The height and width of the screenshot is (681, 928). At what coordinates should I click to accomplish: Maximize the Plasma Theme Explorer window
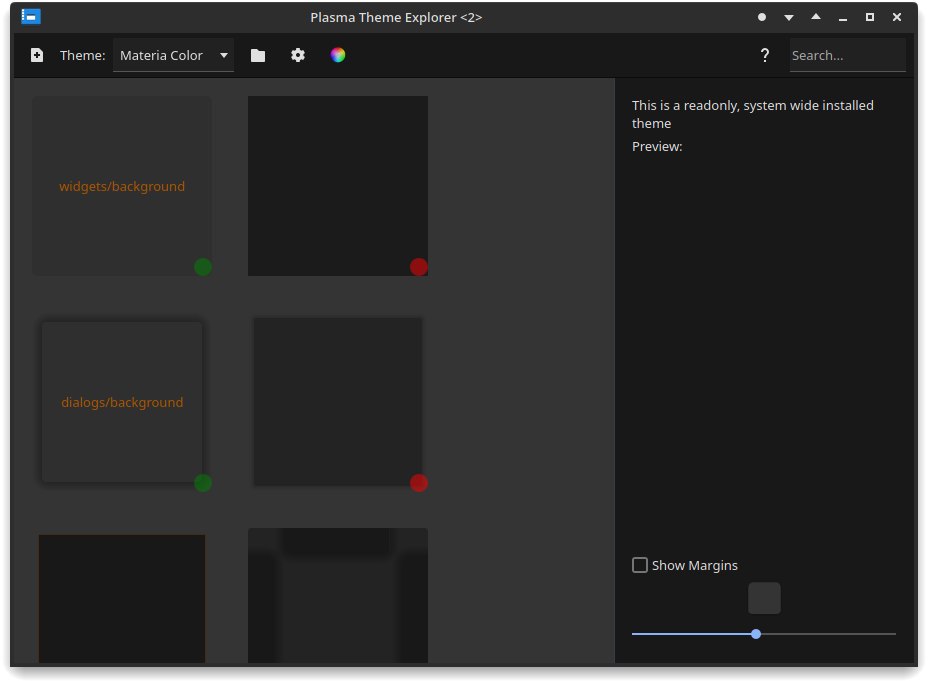tap(869, 17)
